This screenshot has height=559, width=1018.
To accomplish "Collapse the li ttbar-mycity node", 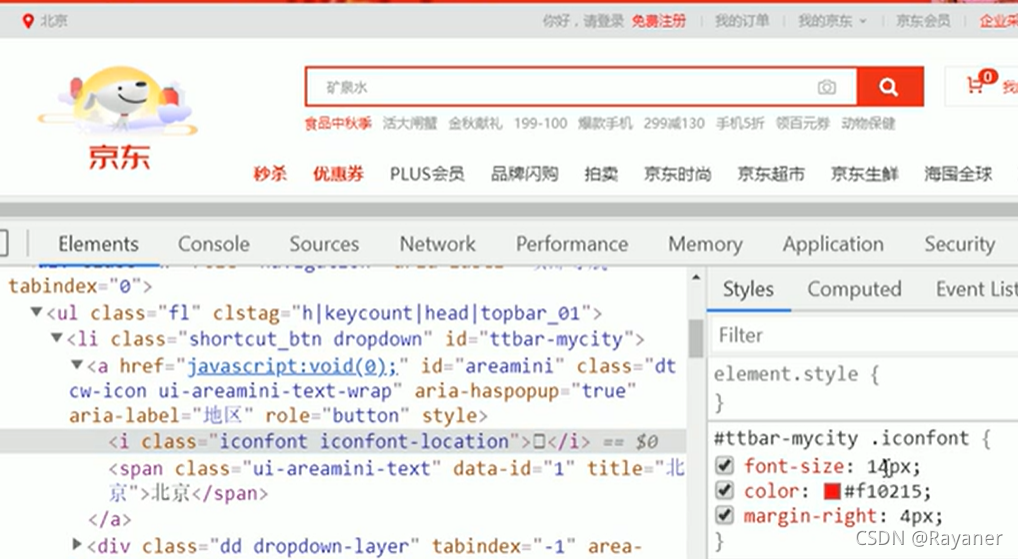I will pyautogui.click(x=57, y=338).
